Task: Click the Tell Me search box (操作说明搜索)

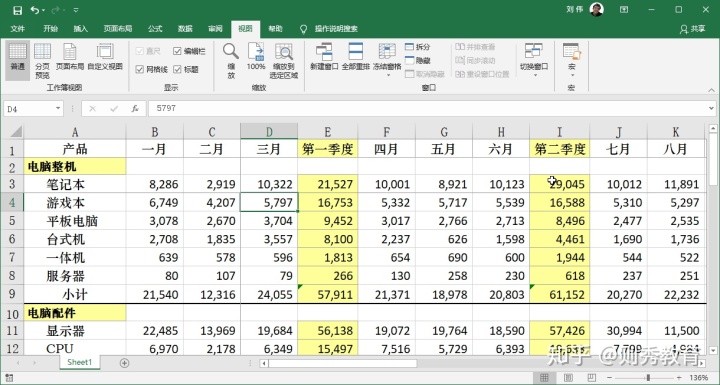Action: click(336, 28)
